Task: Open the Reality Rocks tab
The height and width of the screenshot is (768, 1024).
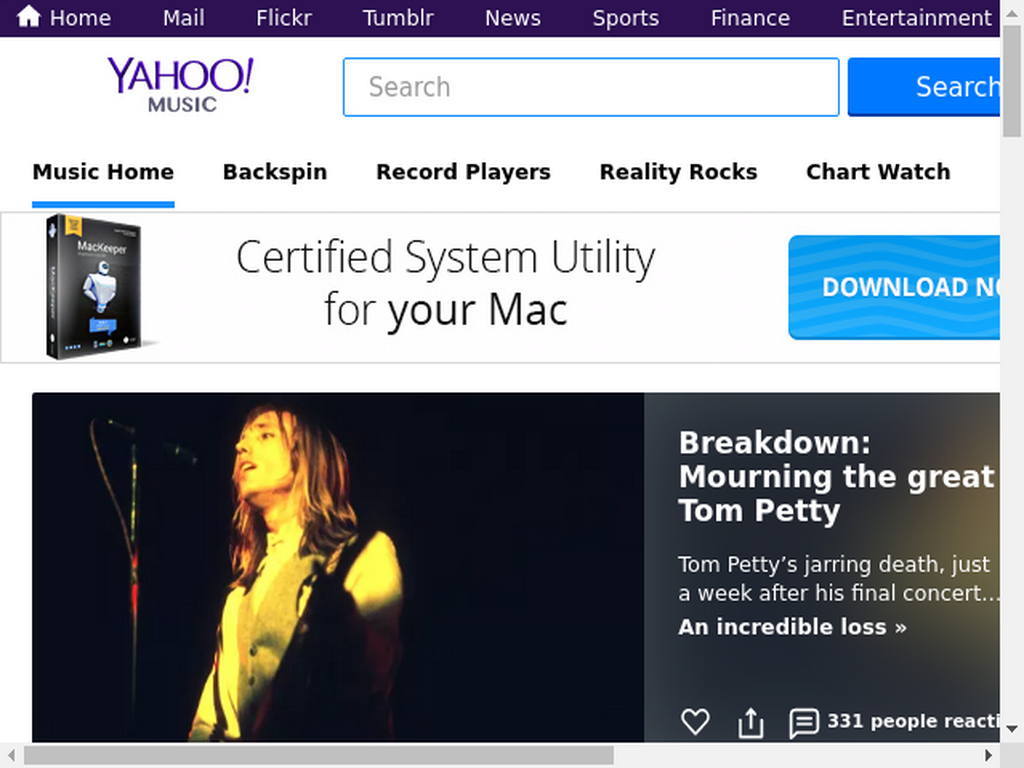Action: [678, 172]
